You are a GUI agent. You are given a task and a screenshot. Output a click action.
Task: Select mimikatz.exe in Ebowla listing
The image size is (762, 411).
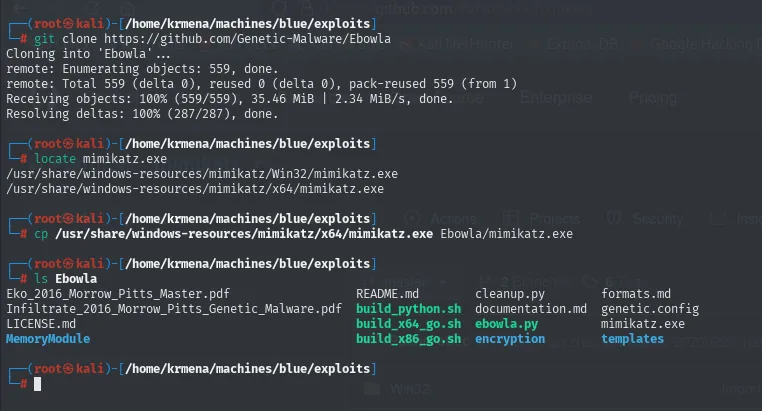click(x=642, y=324)
